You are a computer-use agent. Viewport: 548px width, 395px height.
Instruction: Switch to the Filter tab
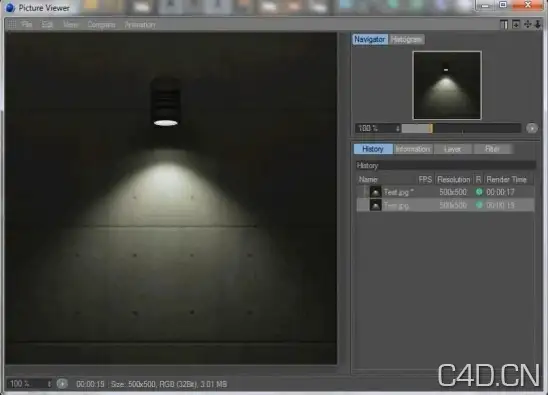tap(492, 149)
